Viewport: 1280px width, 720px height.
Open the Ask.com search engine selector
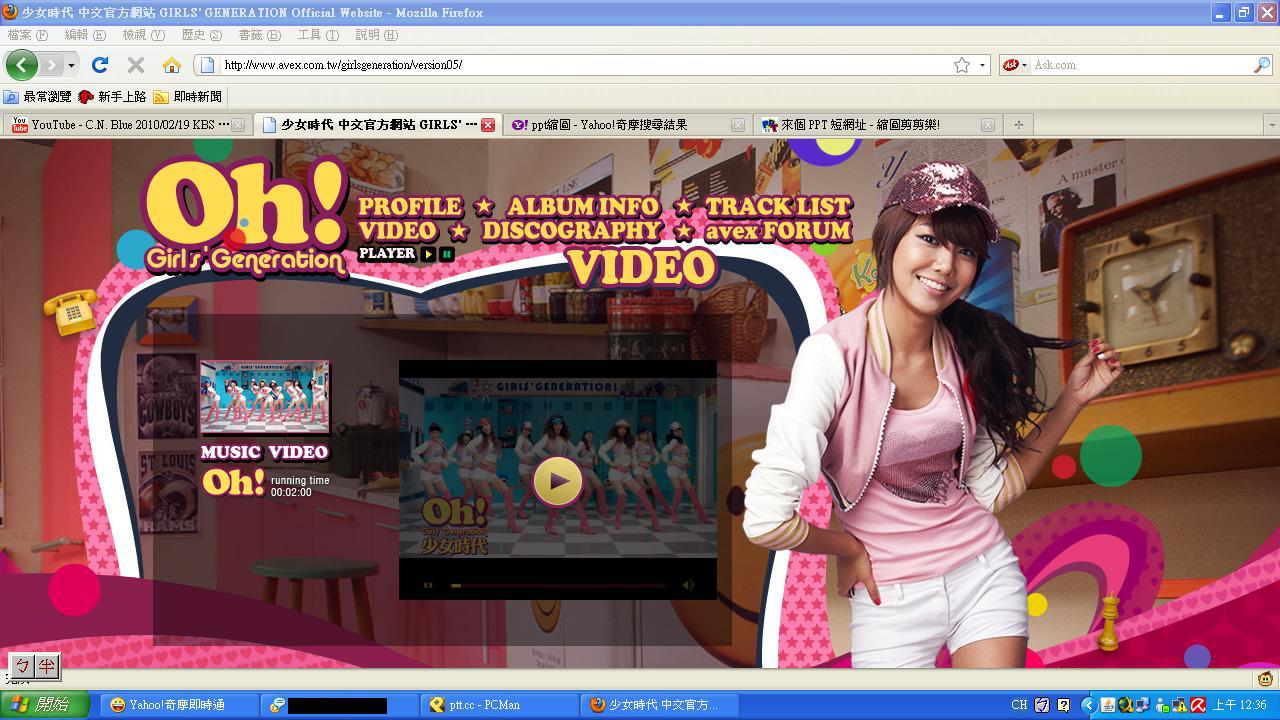tap(1015, 65)
